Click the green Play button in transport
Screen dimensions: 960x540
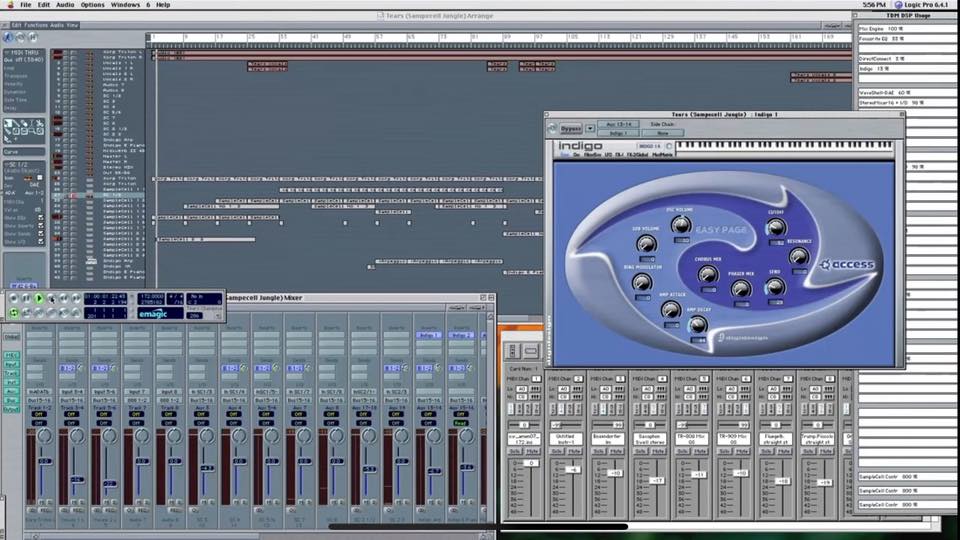coord(39,298)
